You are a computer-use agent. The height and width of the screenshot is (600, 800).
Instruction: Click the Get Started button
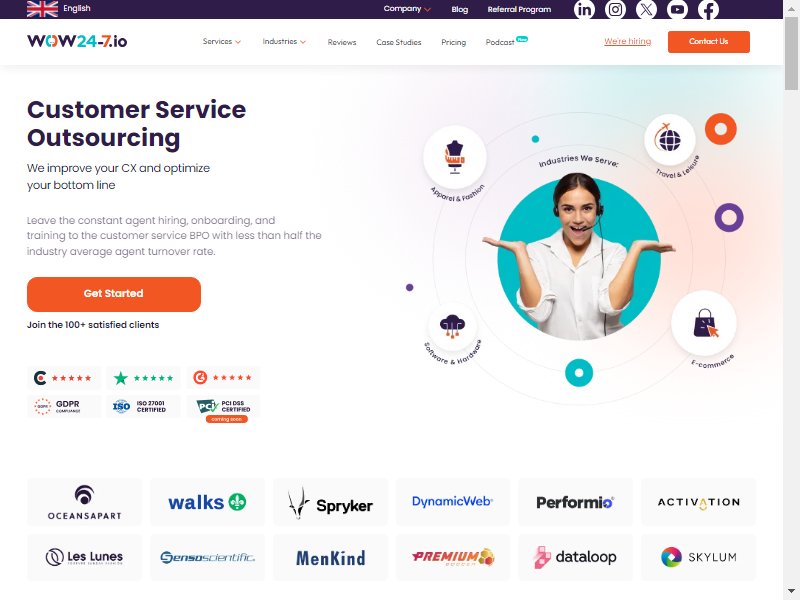coord(114,294)
